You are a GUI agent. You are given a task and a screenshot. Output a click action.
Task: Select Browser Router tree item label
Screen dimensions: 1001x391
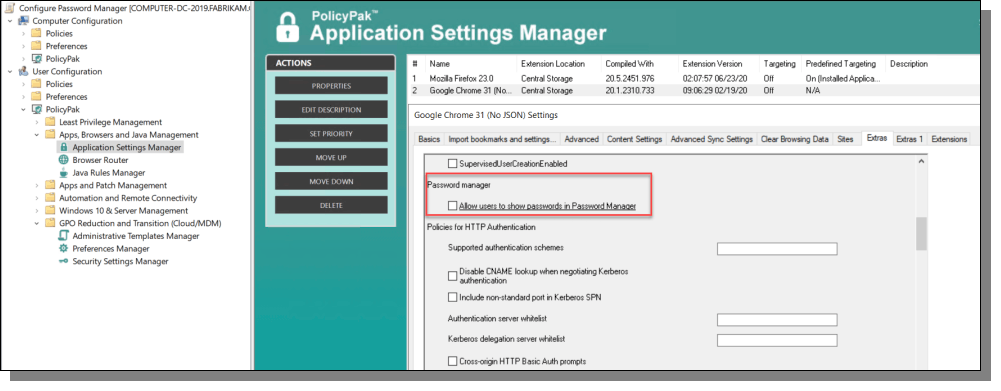pyautogui.click(x=100, y=160)
